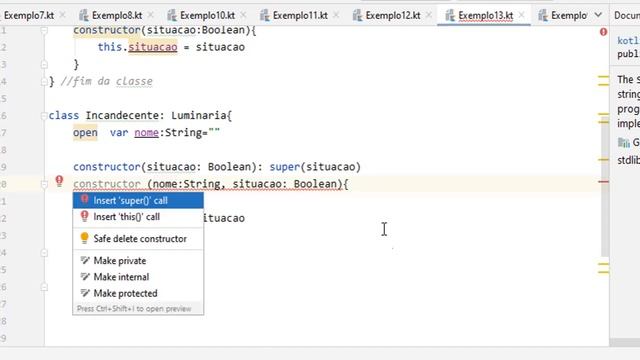Click pencil icon beside Make internal
This screenshot has height=360, width=640.
pos(85,277)
